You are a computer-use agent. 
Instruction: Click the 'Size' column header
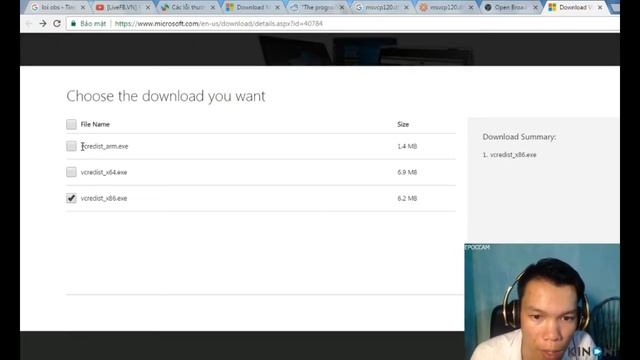403,124
